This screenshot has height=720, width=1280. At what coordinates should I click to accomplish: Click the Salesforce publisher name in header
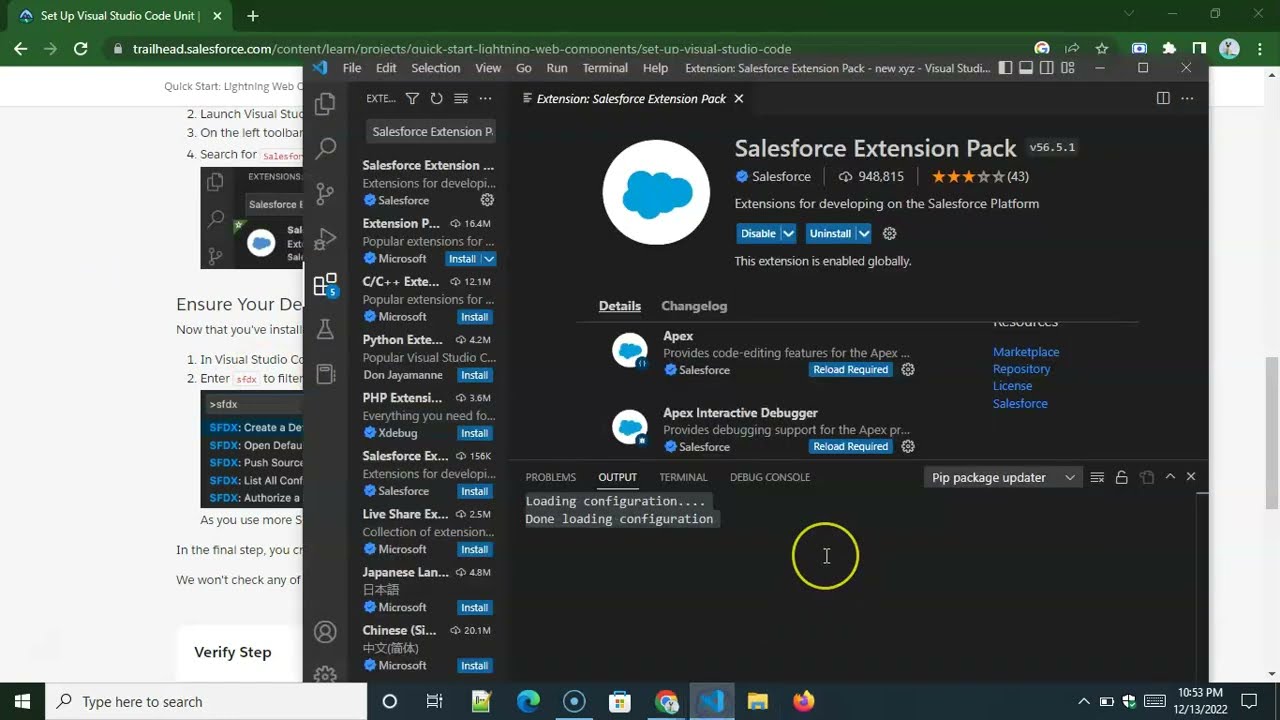(x=781, y=176)
